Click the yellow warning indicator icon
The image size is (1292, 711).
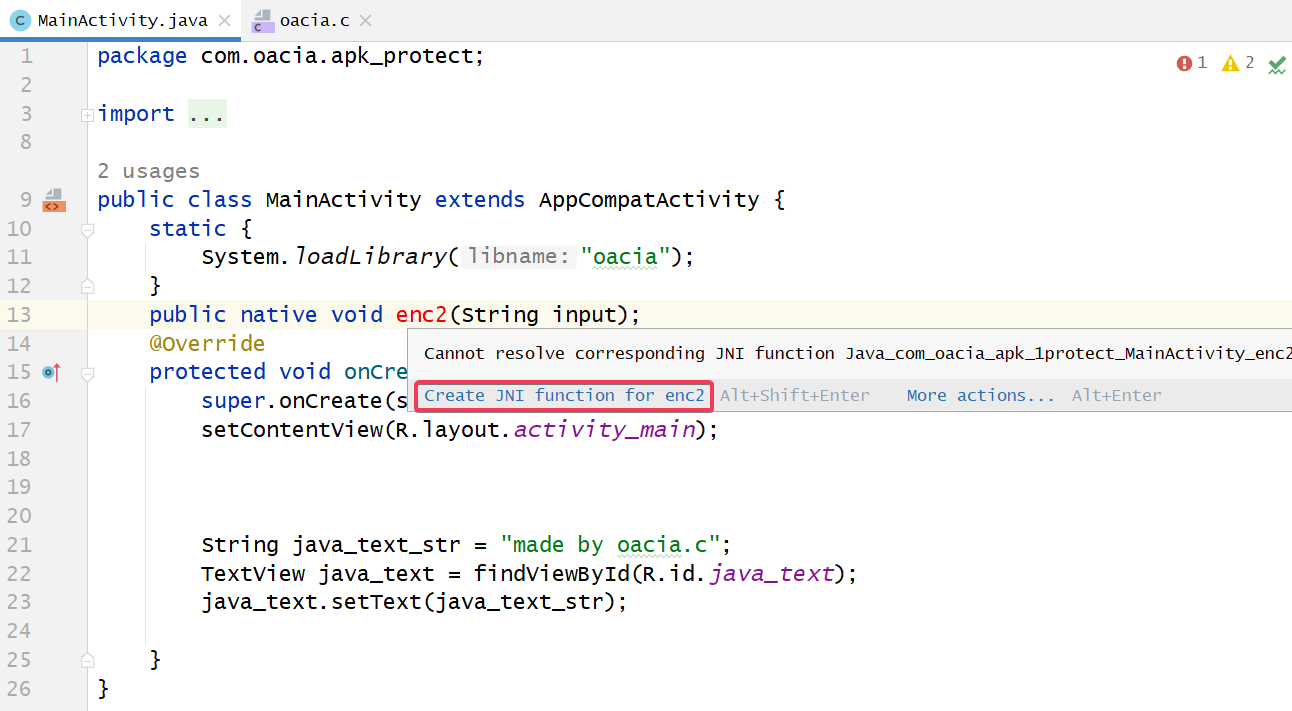tap(1230, 63)
